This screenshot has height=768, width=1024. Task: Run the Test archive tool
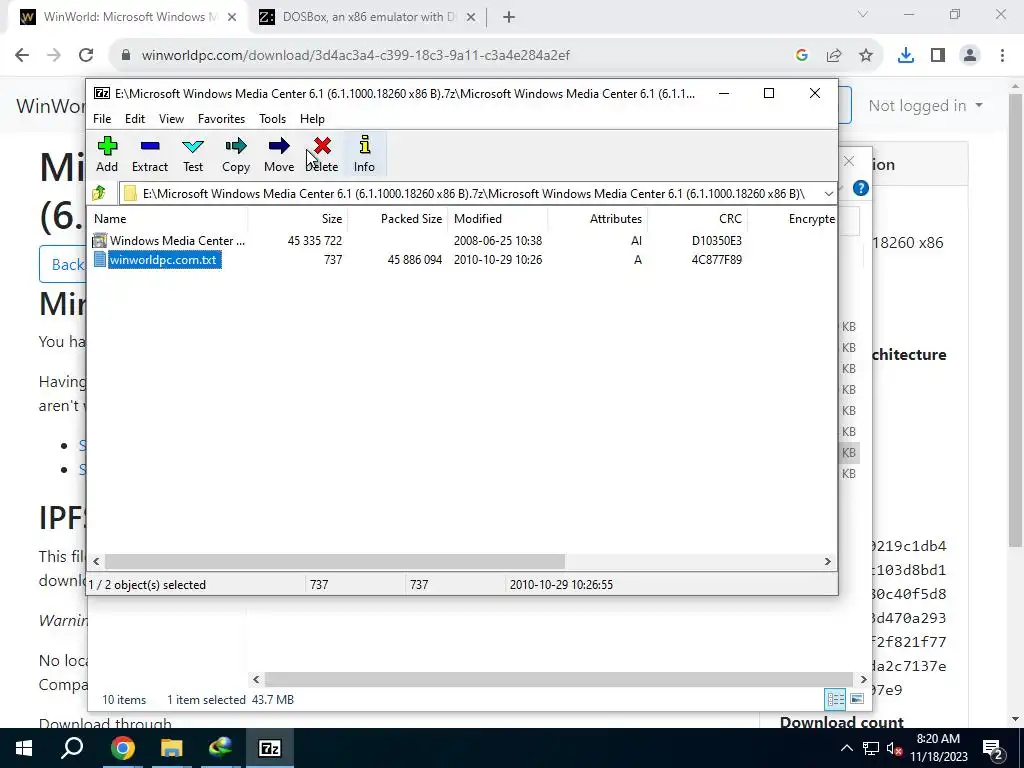tap(193, 154)
